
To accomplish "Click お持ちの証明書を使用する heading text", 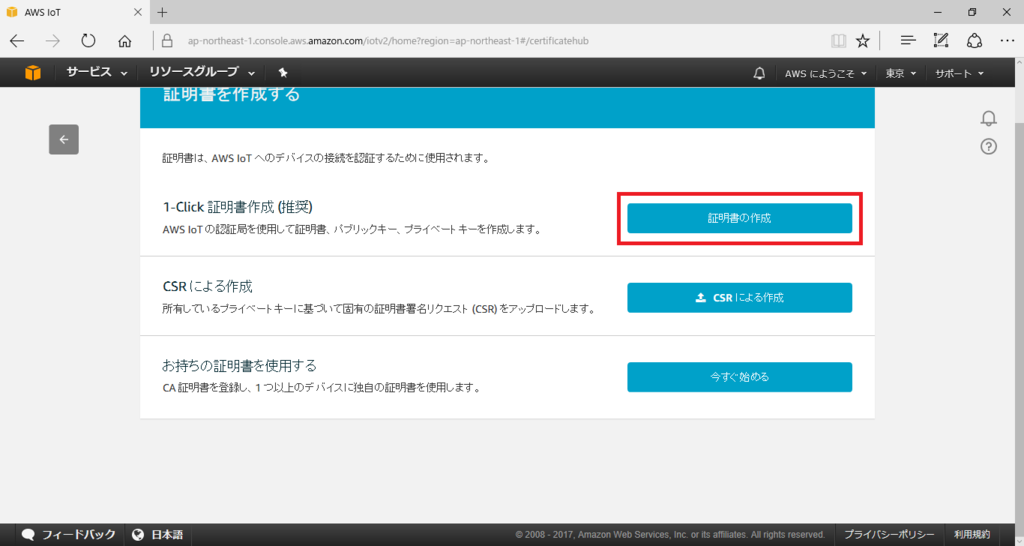I will [239, 365].
